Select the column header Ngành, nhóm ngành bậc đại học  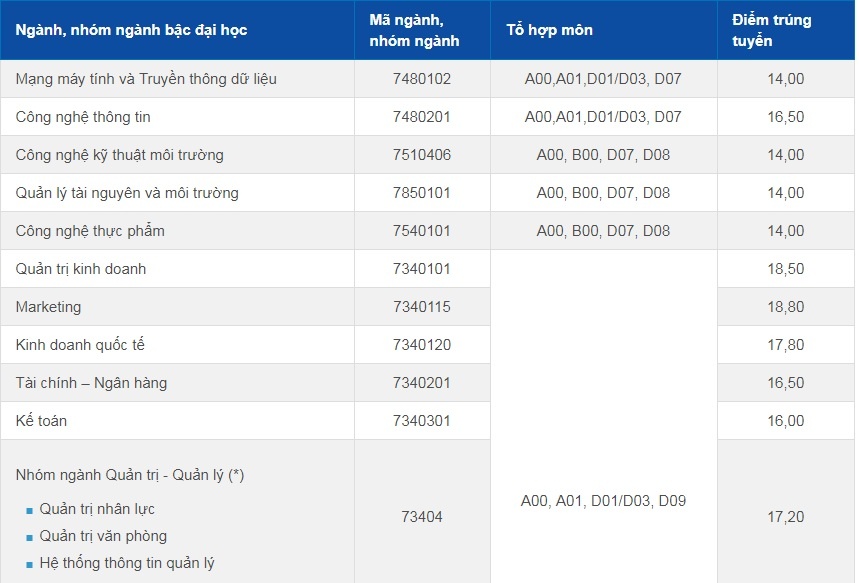(x=126, y=30)
